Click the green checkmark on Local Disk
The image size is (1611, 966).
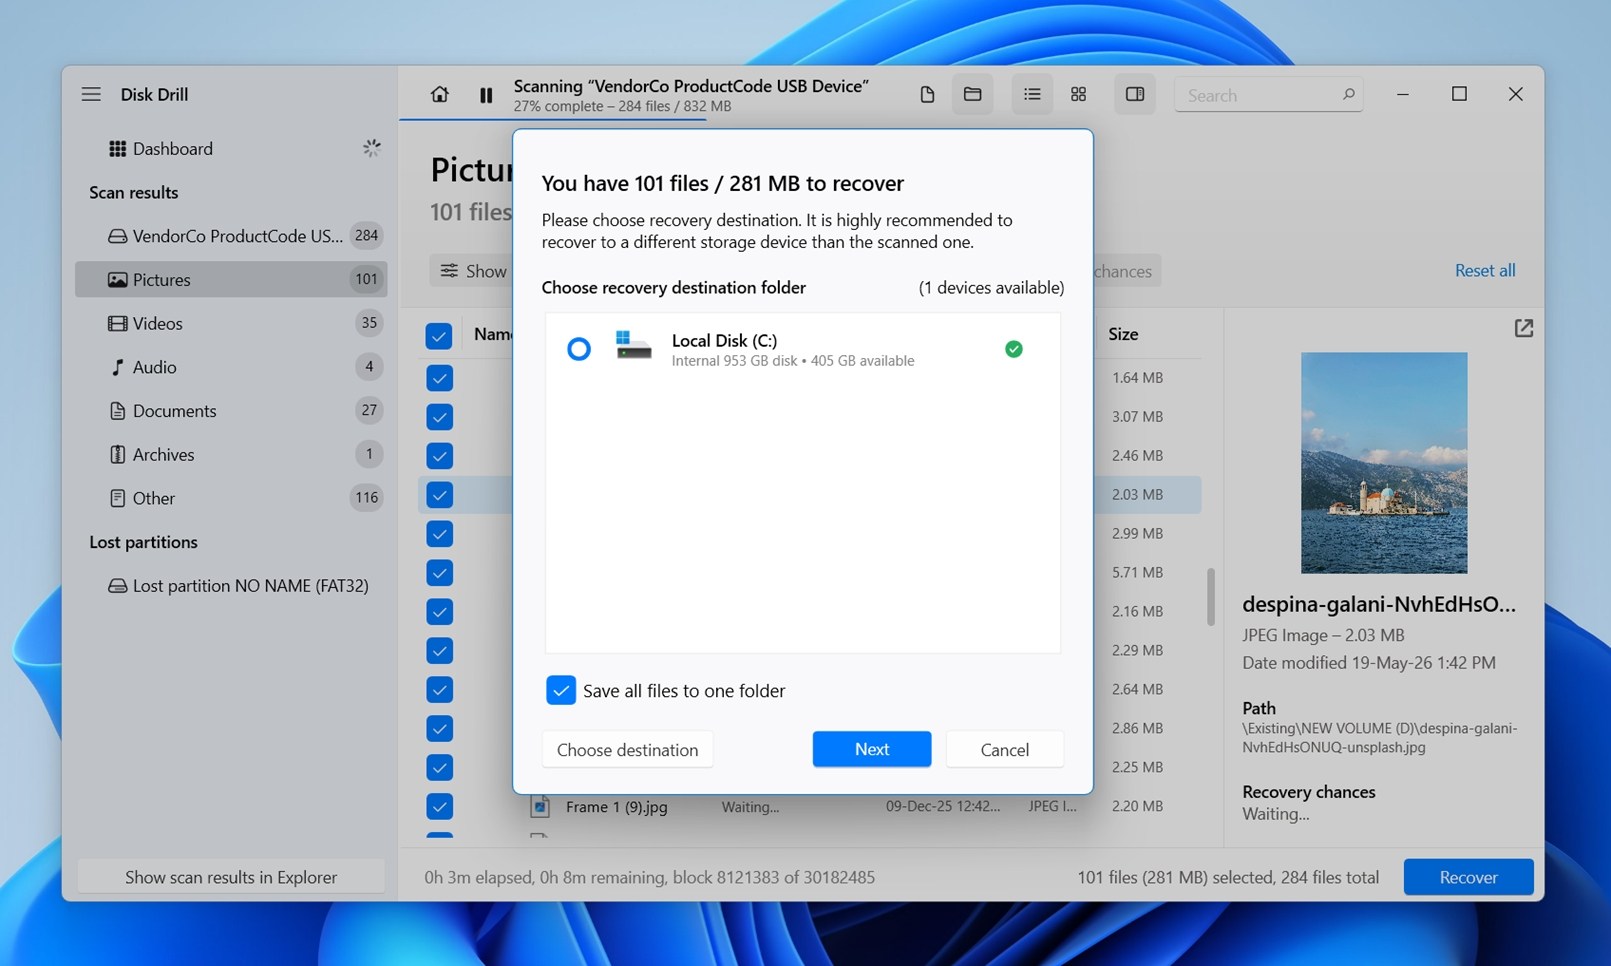click(1013, 349)
